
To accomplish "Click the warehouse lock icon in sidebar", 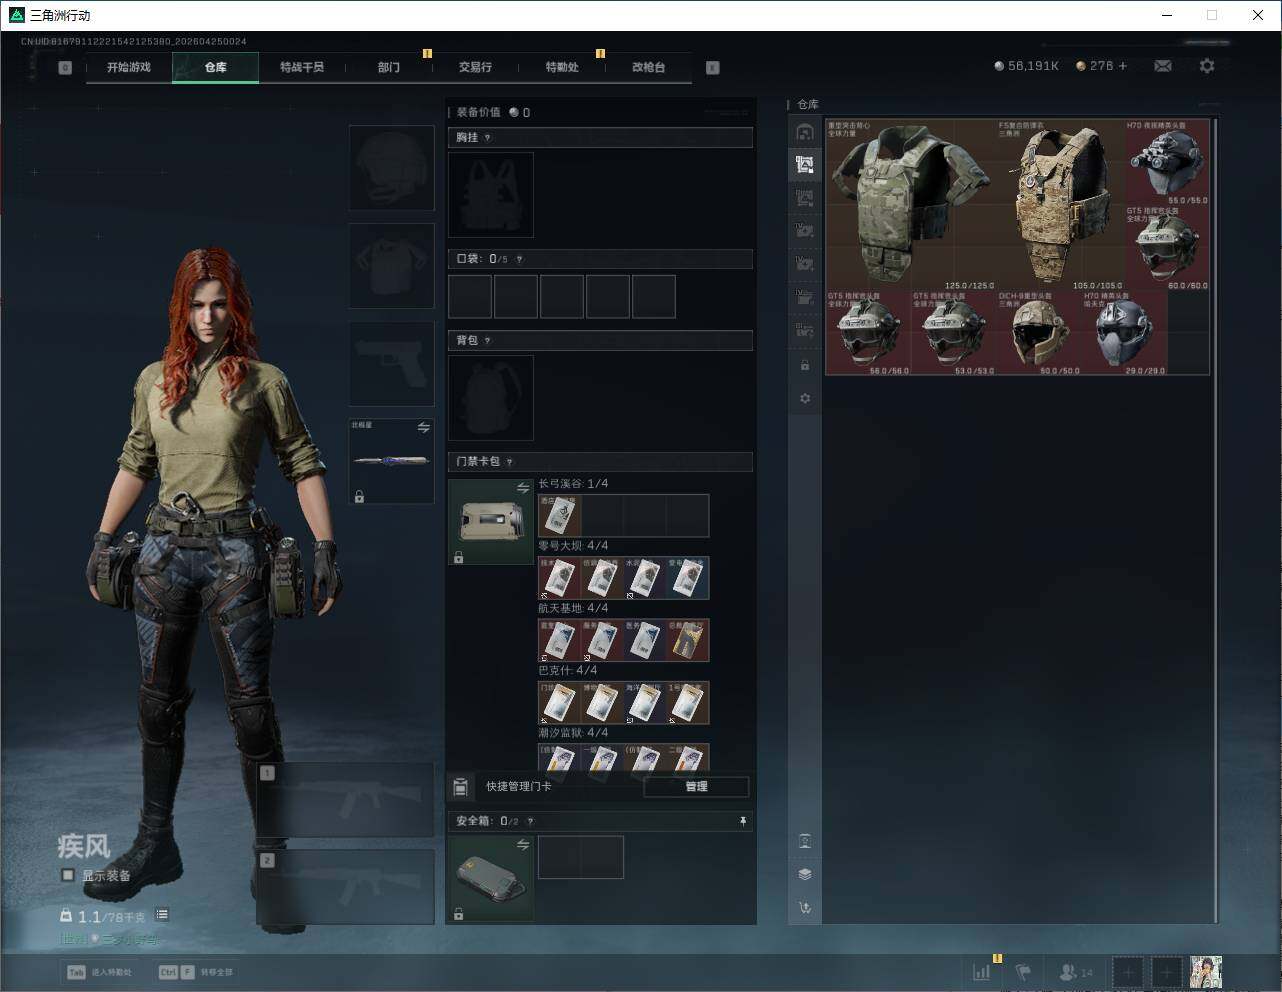I will (x=805, y=365).
